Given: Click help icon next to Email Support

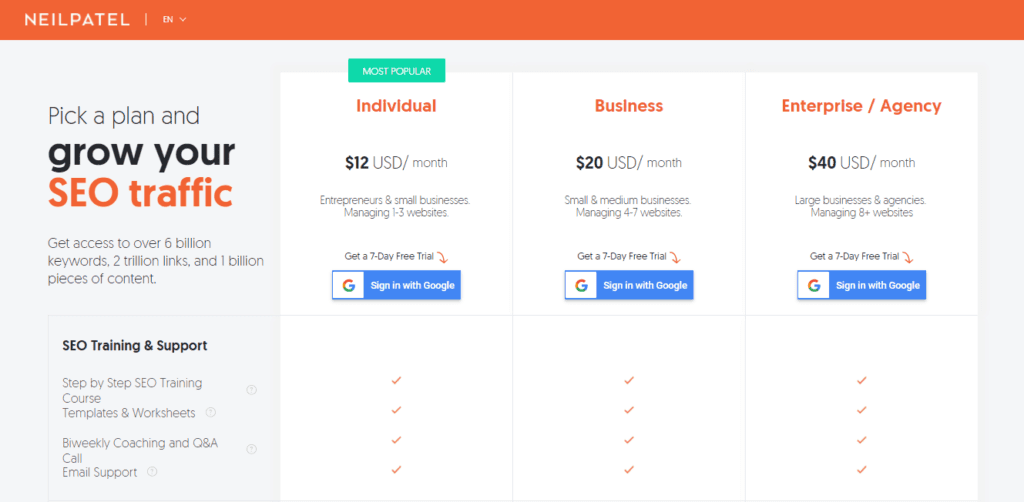Looking at the screenshot, I should pyautogui.click(x=152, y=471).
